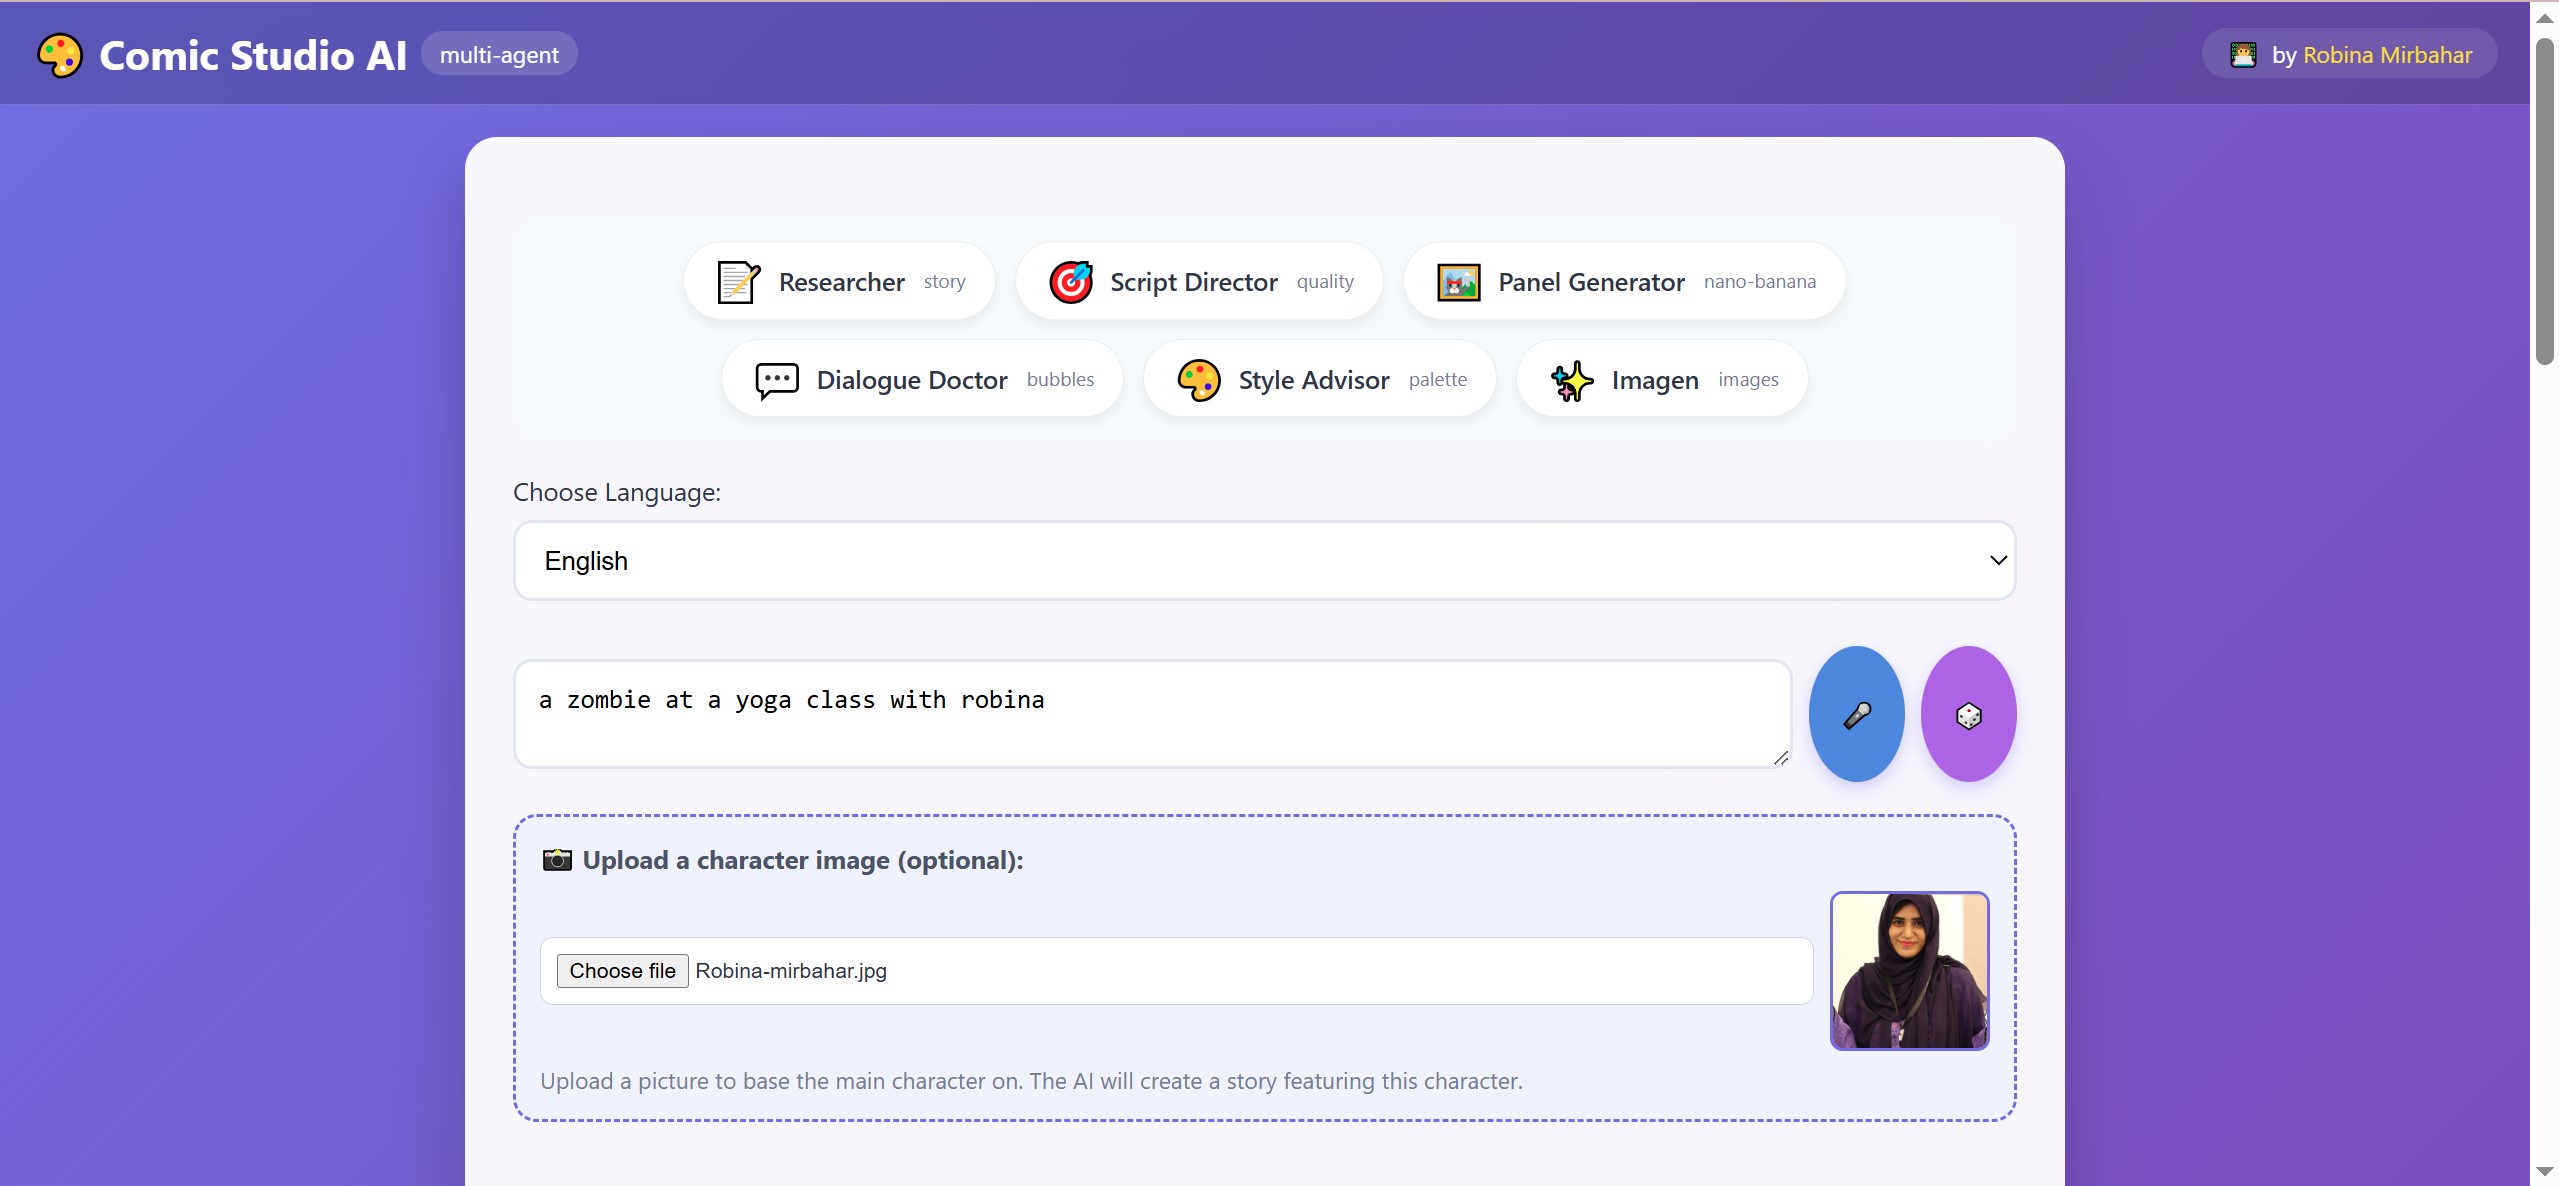Click the Dialogue Doctor speech bubble icon
The height and width of the screenshot is (1186, 2559).
776,380
